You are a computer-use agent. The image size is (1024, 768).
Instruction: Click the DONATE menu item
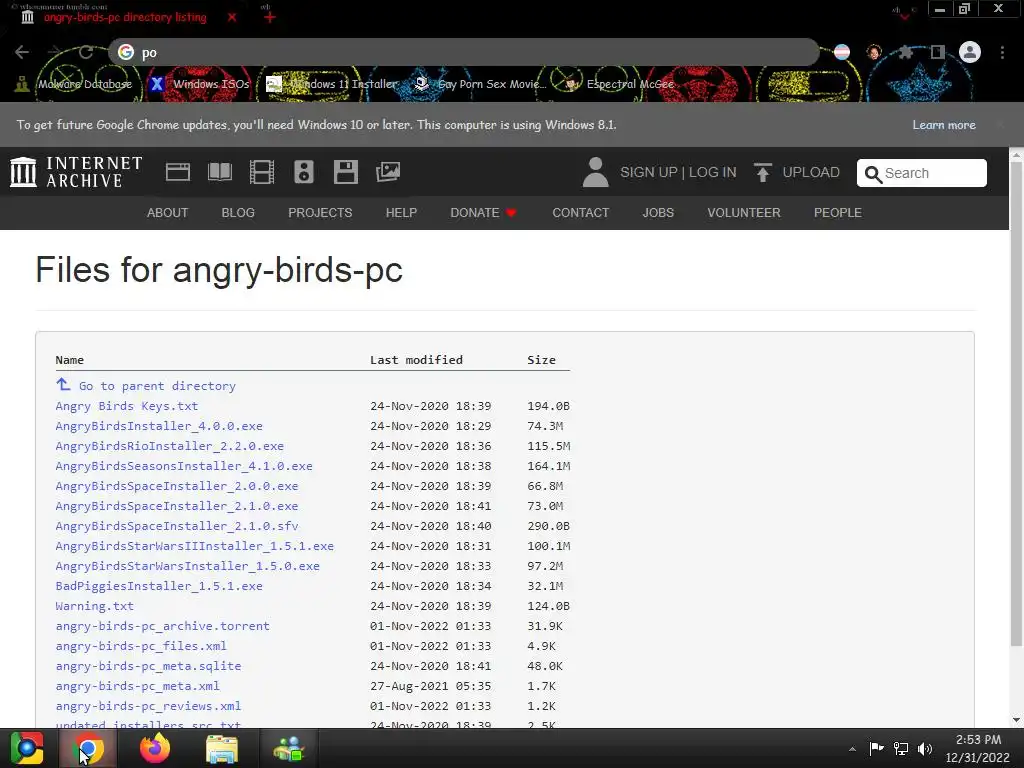tap(483, 213)
